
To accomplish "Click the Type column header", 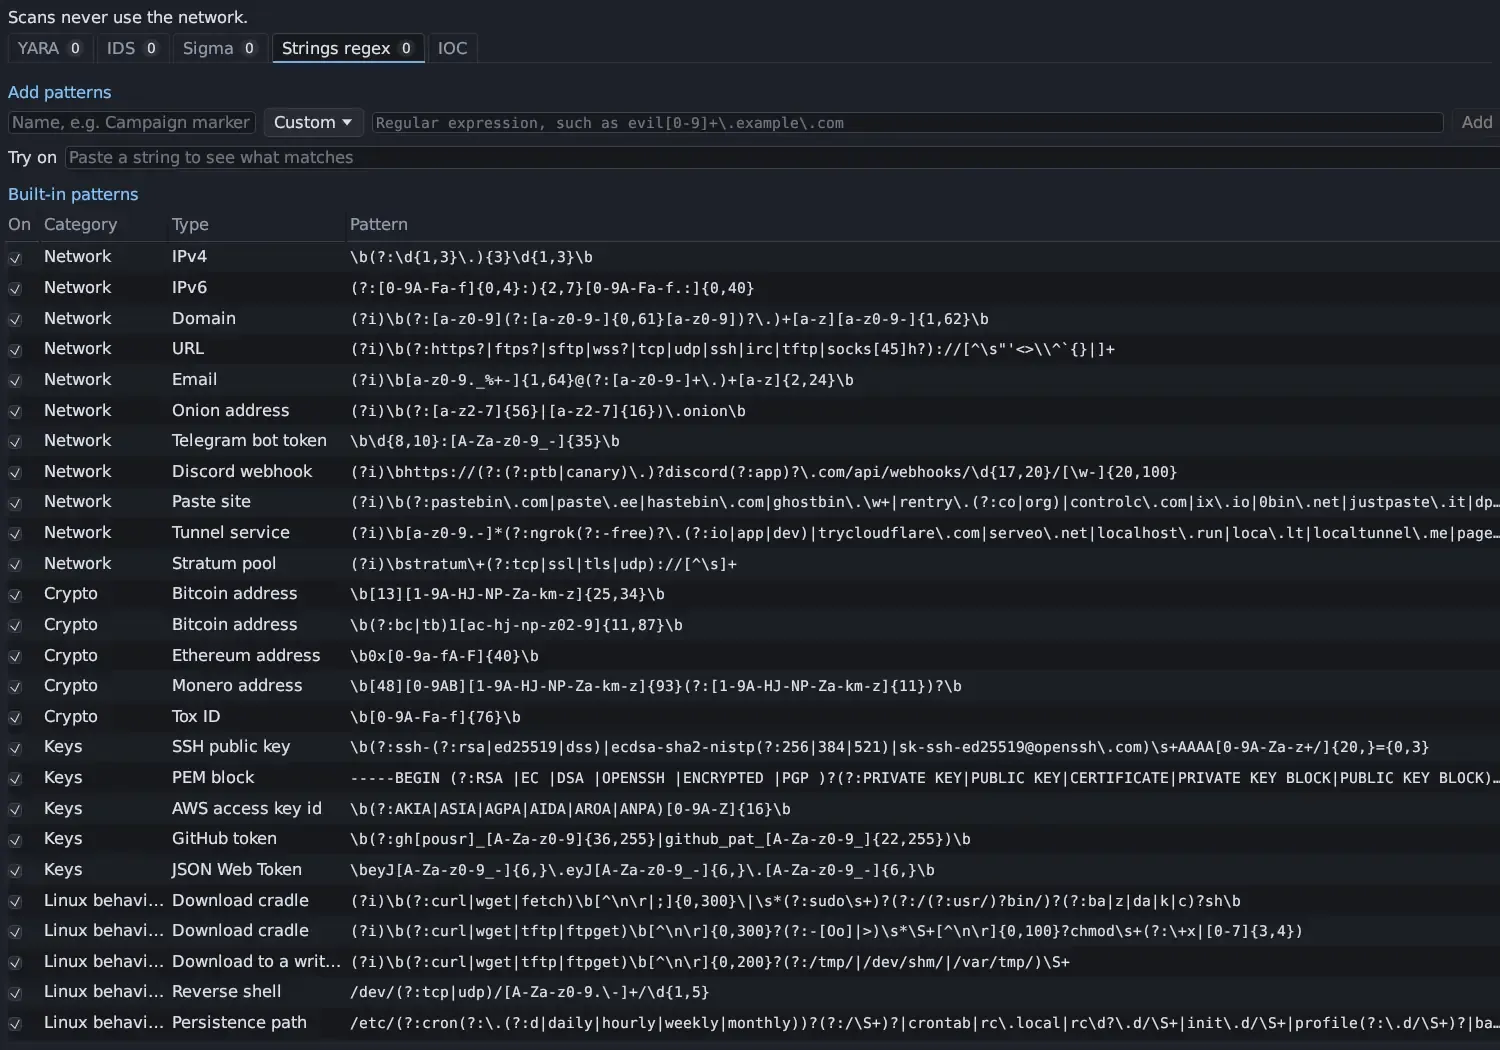I will 190,224.
